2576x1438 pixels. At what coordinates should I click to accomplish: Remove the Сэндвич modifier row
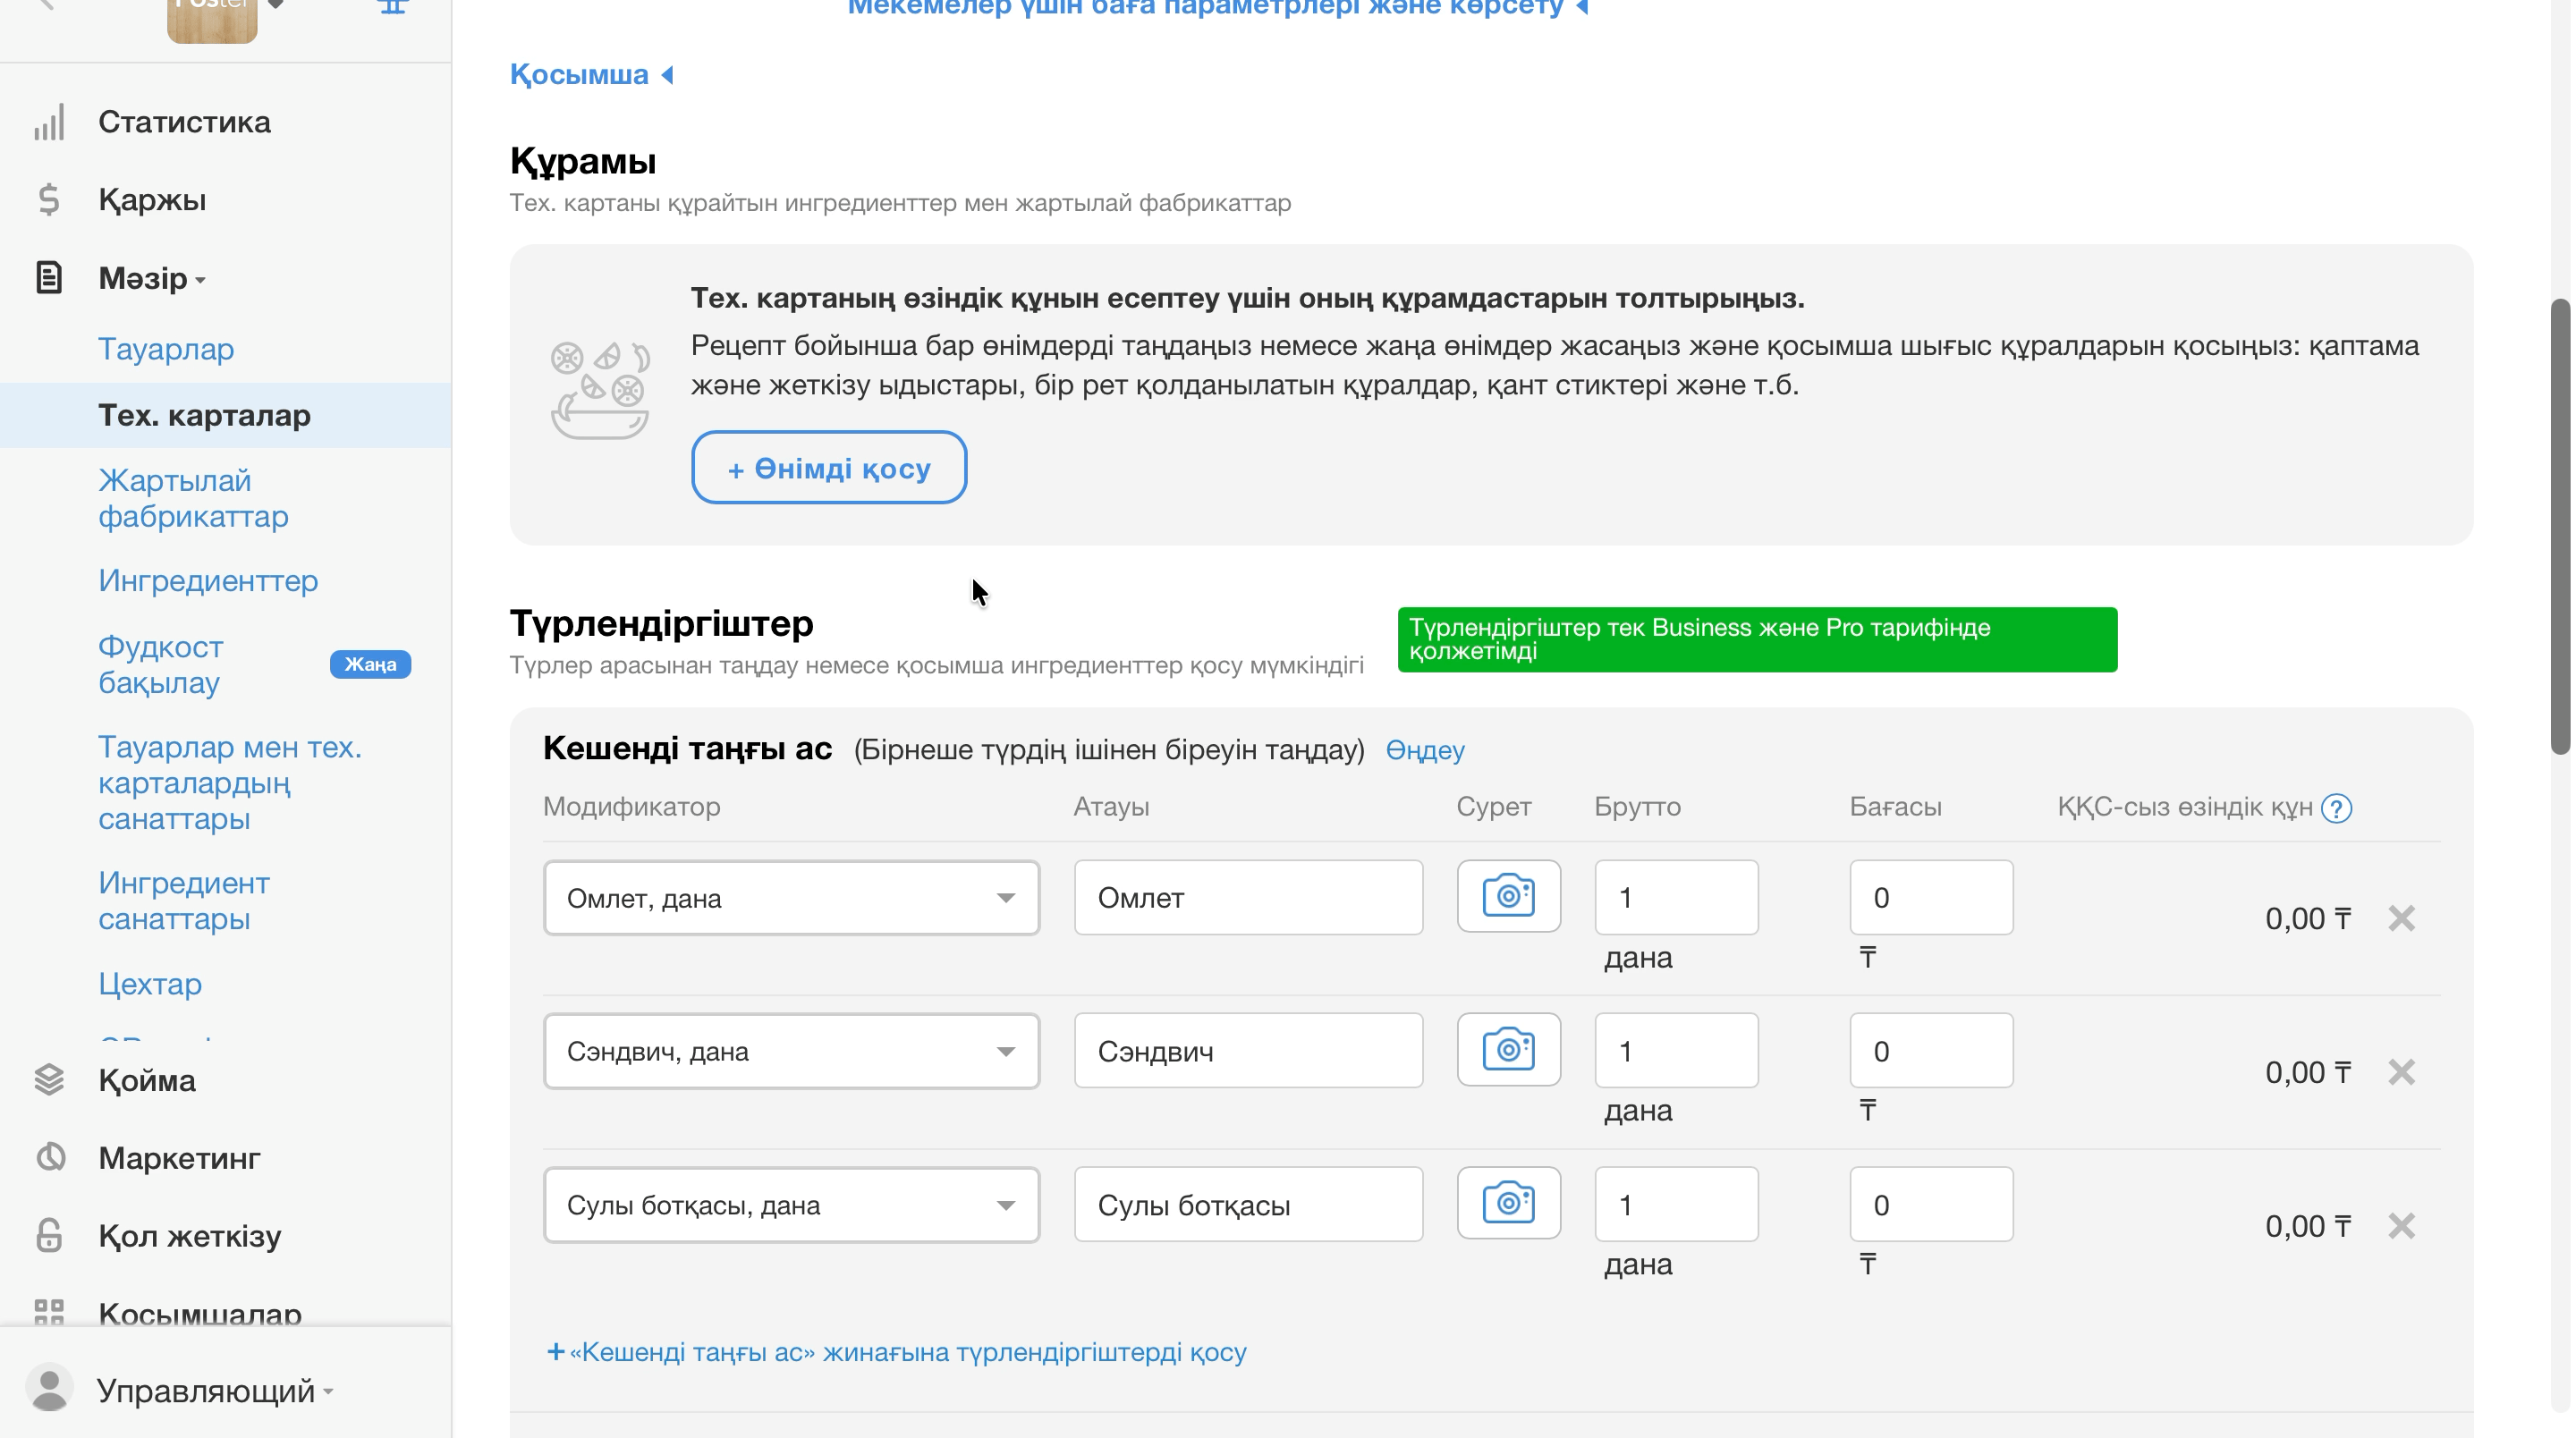coord(2401,1072)
